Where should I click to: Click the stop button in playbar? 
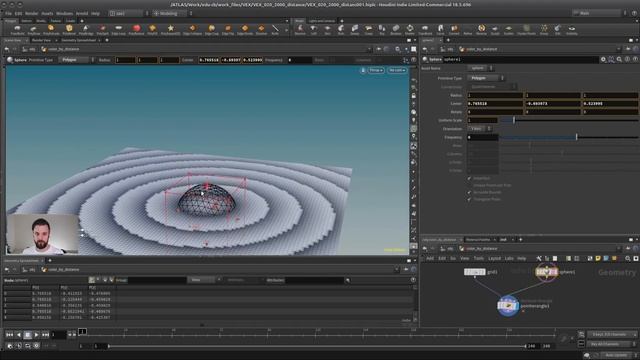[x=27, y=335]
